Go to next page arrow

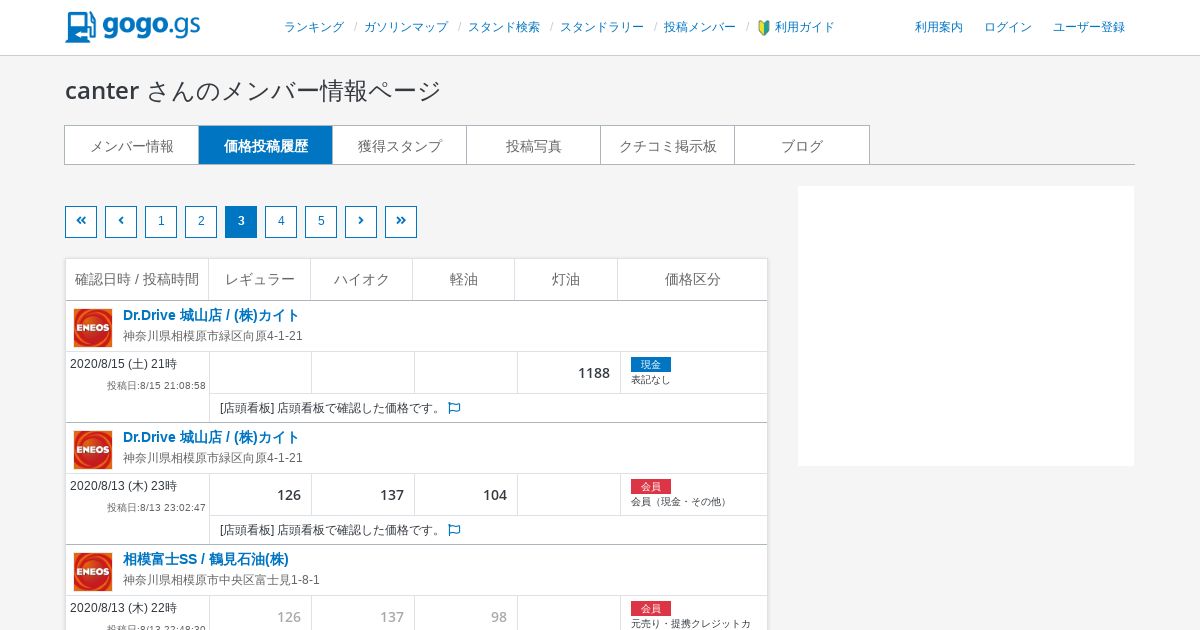click(361, 222)
